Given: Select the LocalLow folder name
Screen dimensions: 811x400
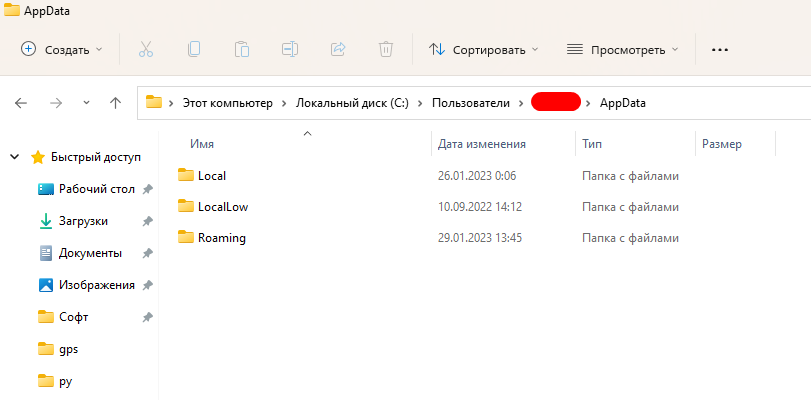Looking at the screenshot, I should coord(223,207).
